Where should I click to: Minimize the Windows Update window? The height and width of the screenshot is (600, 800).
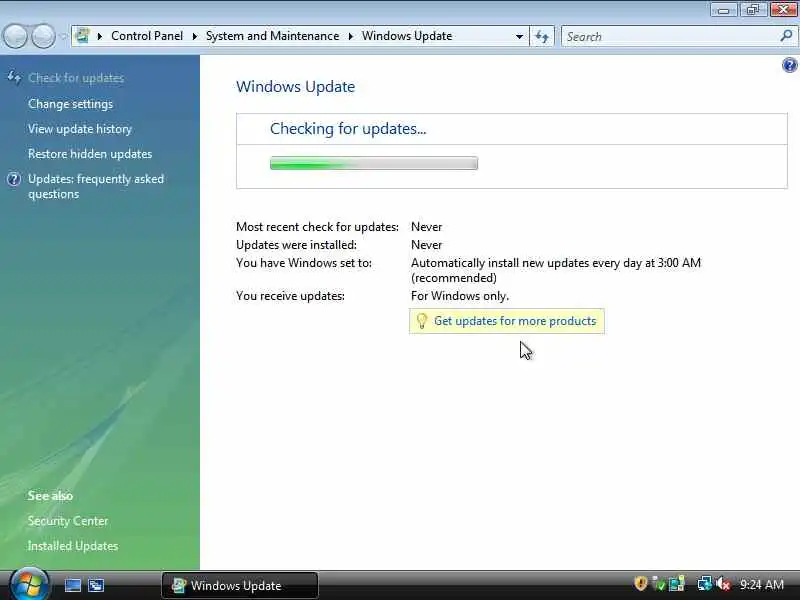[x=723, y=9]
